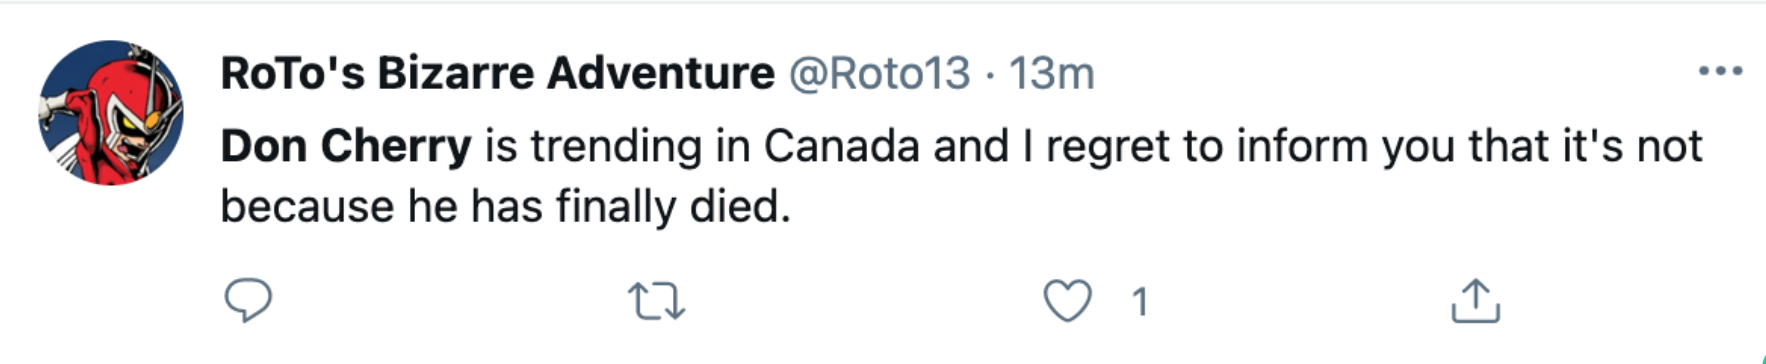Image resolution: width=1766 pixels, height=364 pixels.
Task: View likes via the count 1
Action: click(x=1139, y=302)
